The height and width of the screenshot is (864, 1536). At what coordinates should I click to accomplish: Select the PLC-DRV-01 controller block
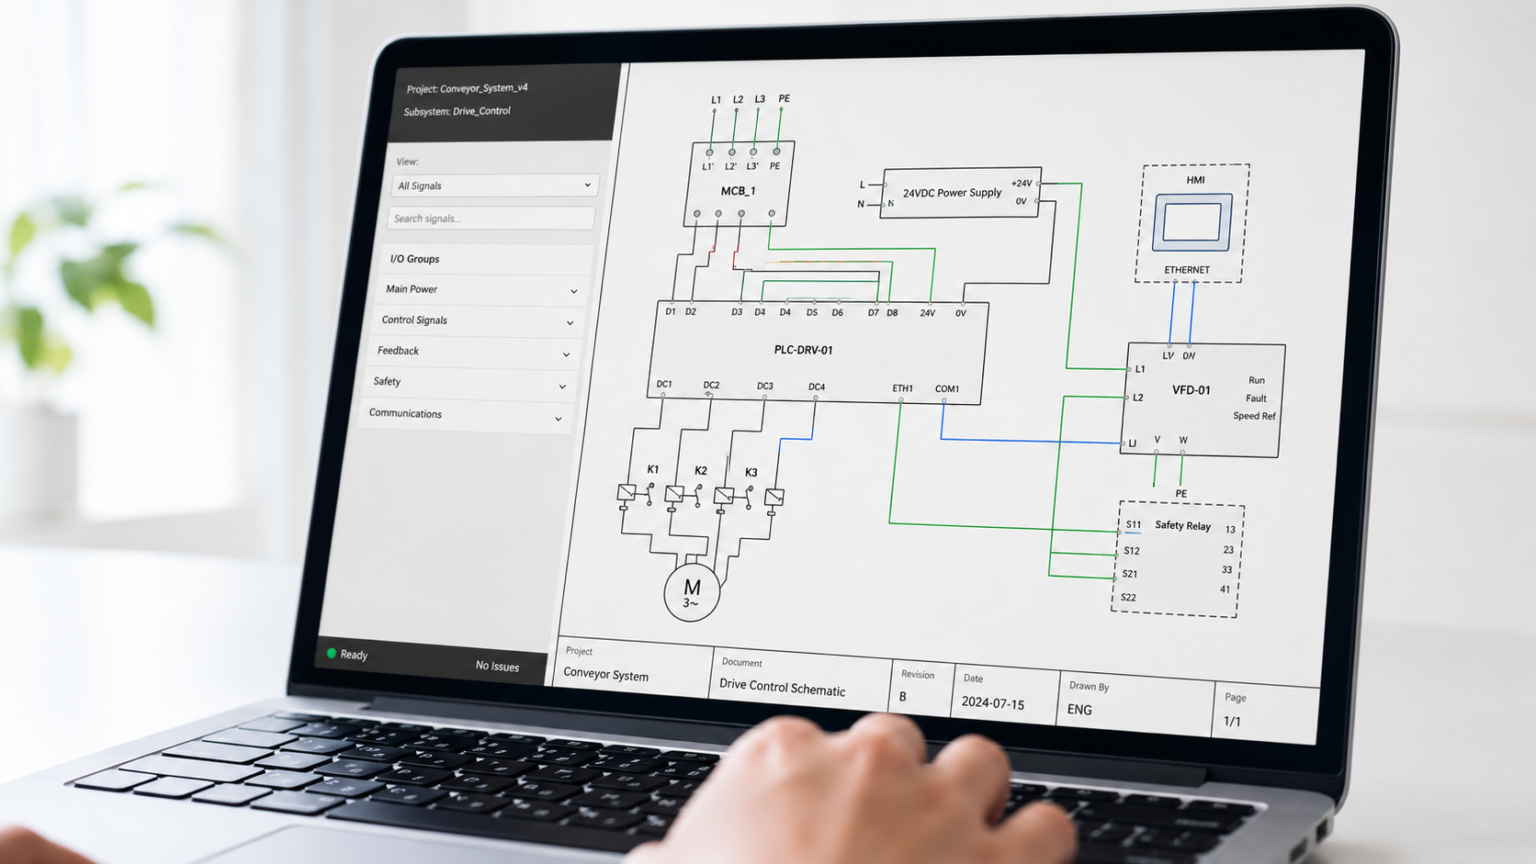pyautogui.click(x=817, y=352)
